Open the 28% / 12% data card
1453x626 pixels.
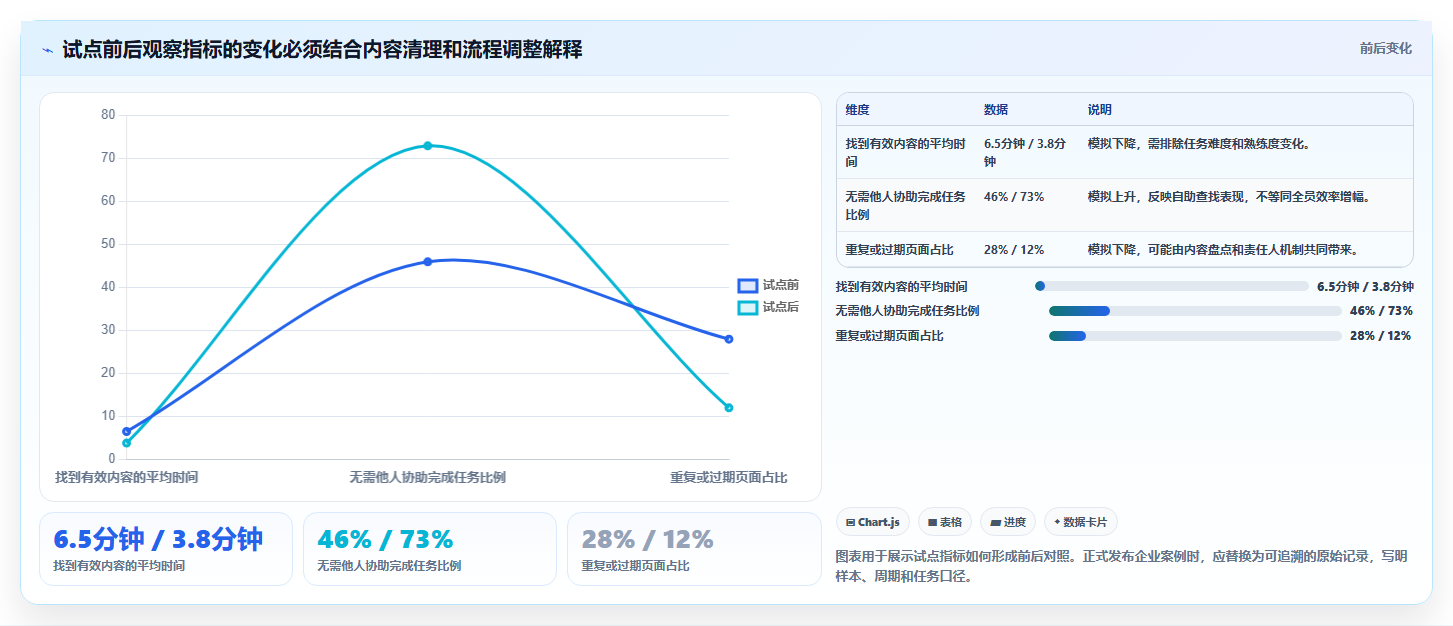(694, 549)
